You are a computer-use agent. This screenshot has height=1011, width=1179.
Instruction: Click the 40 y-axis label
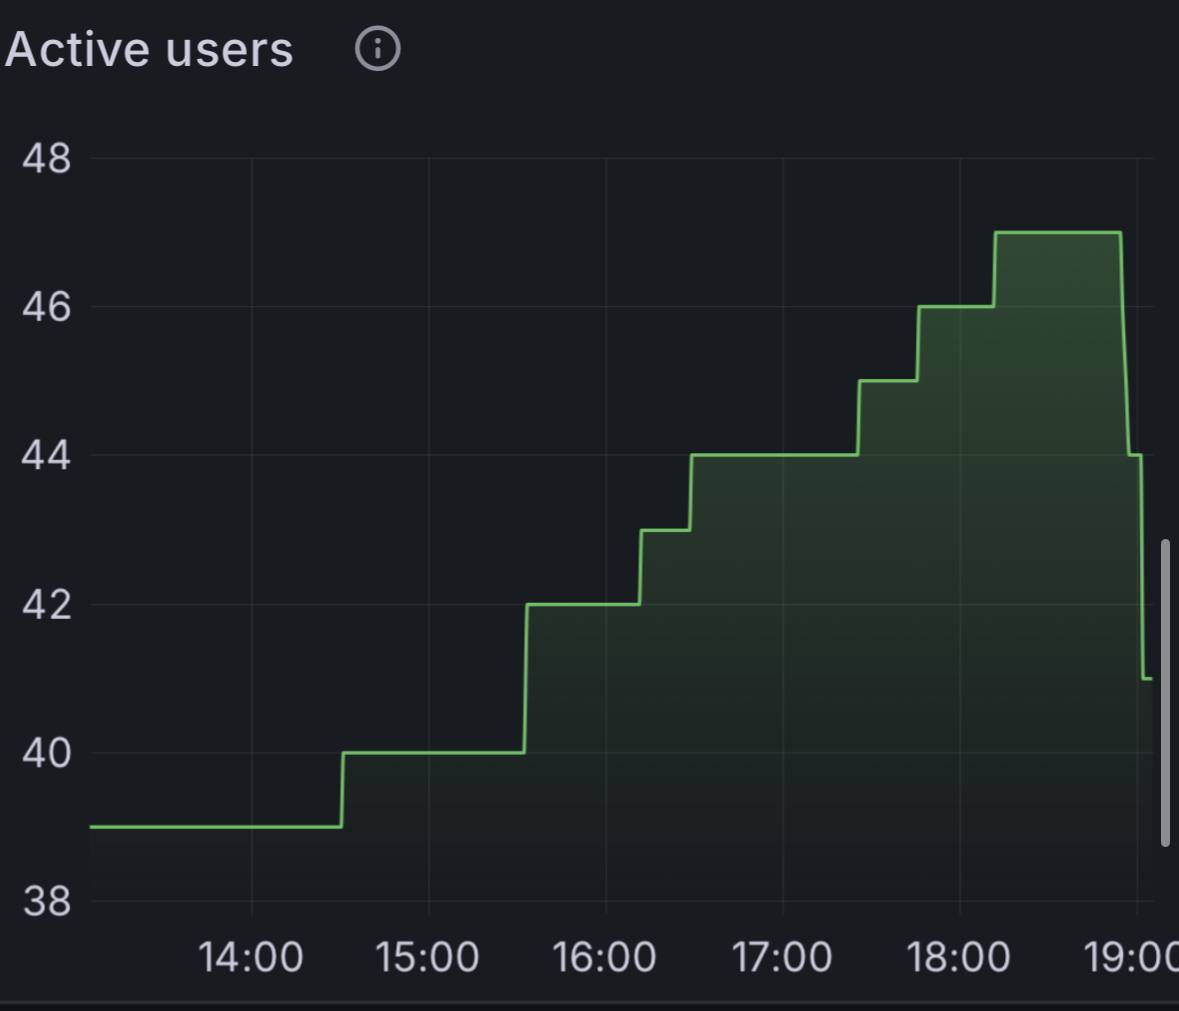click(x=47, y=752)
